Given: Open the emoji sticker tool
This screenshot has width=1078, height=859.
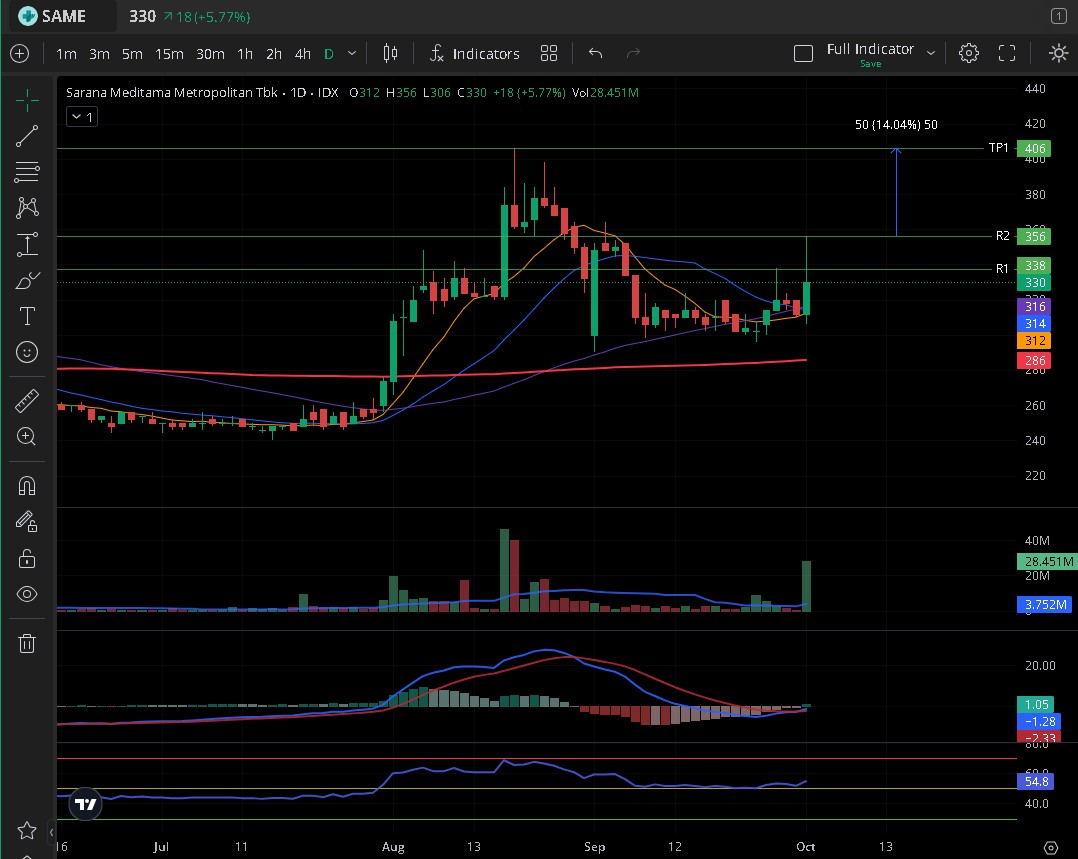Looking at the screenshot, I should pyautogui.click(x=27, y=352).
